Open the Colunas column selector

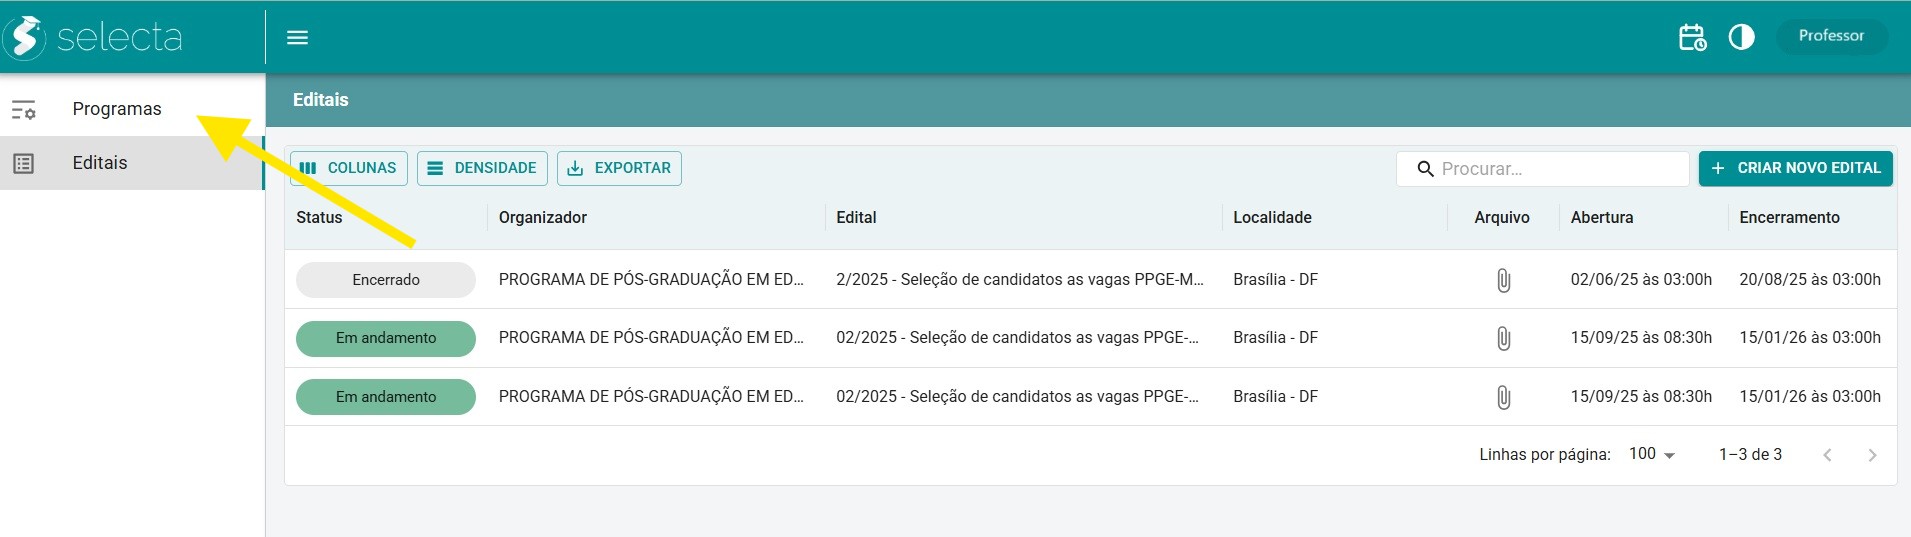[348, 168]
